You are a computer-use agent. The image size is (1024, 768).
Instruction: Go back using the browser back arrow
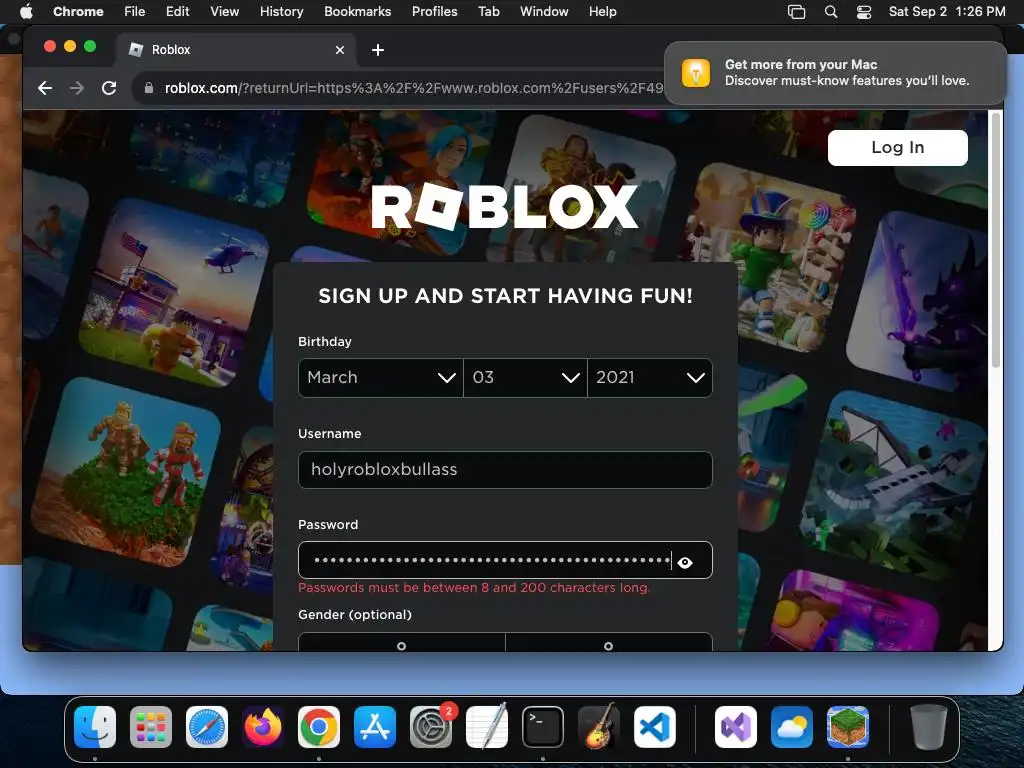[x=44, y=88]
